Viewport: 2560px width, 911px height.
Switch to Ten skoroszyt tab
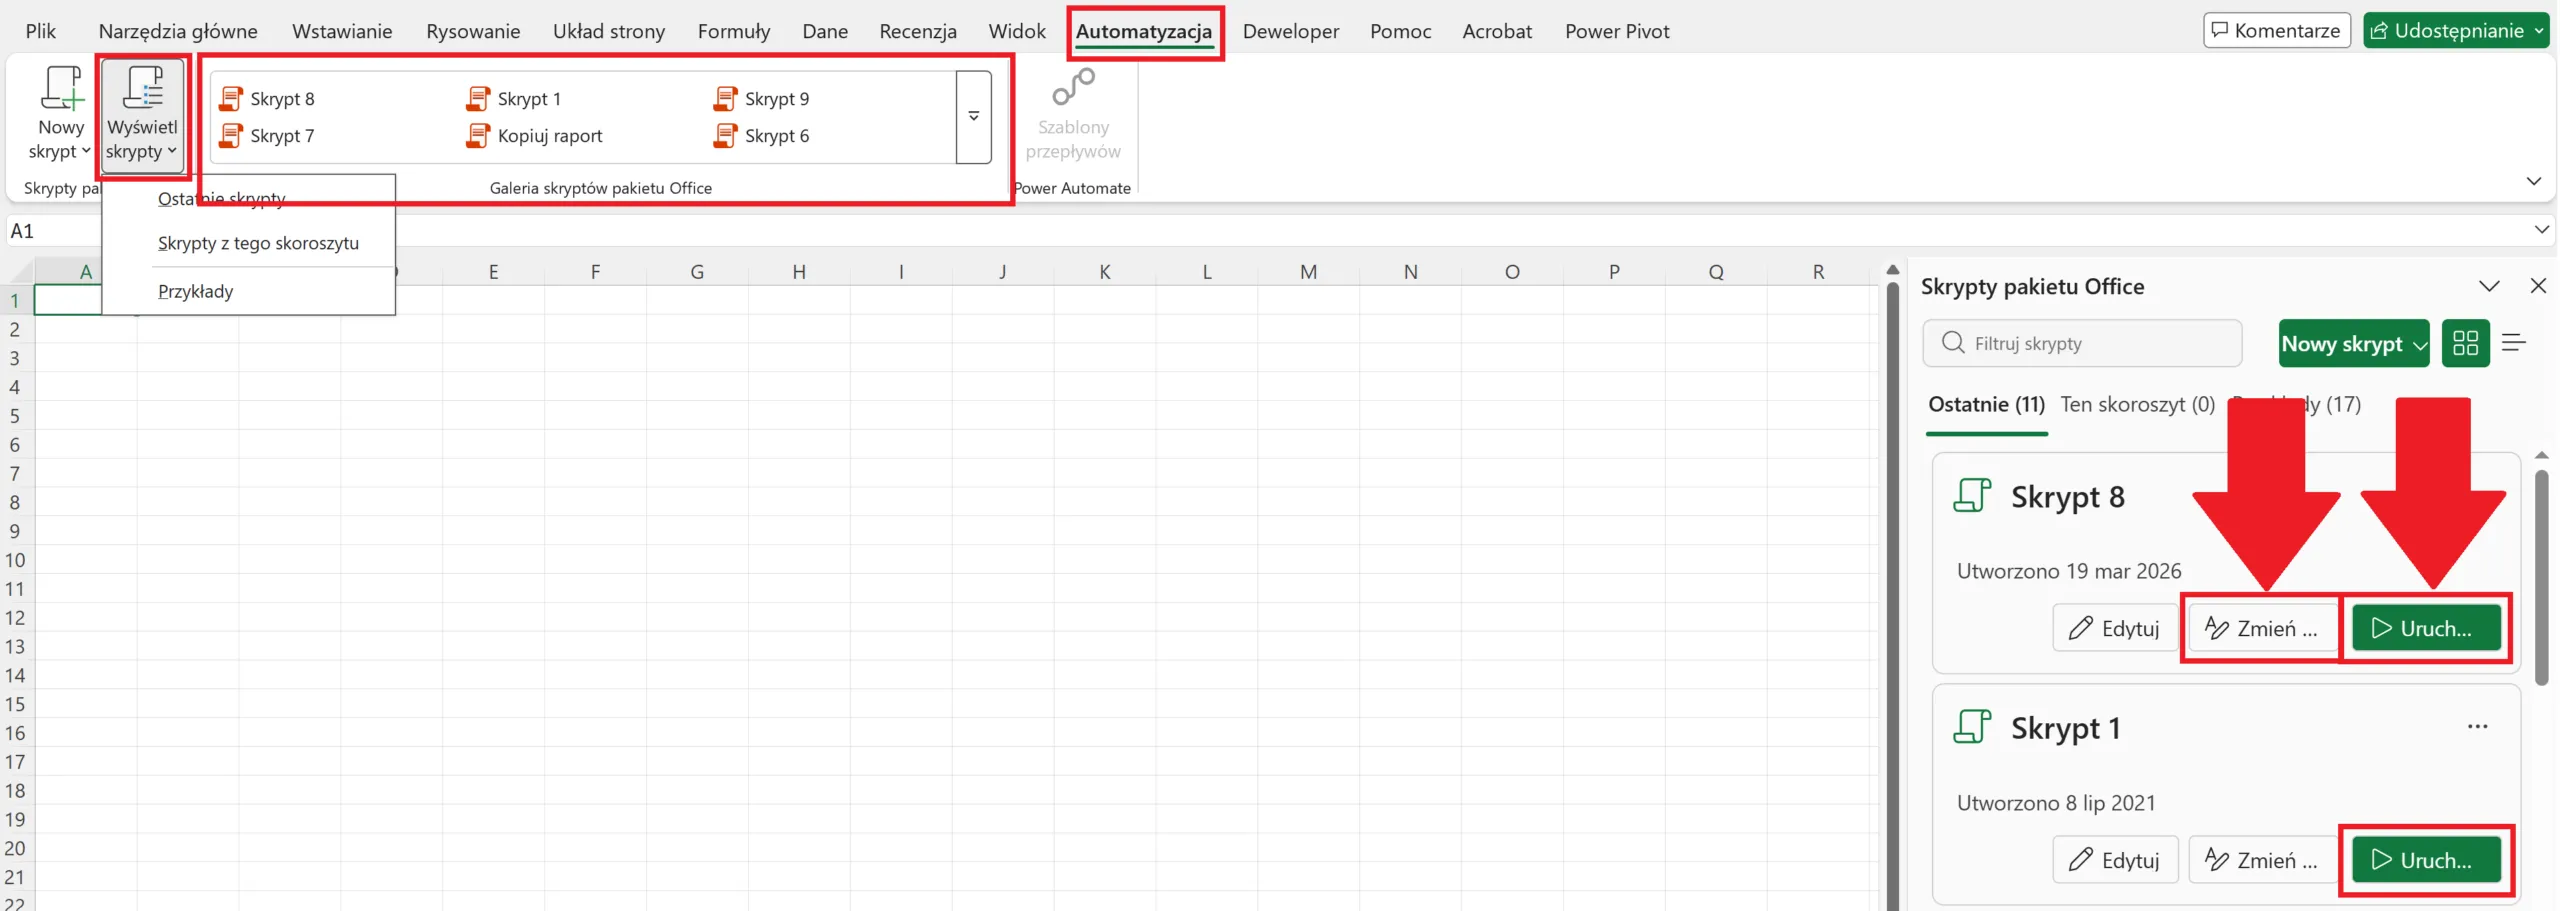tap(2137, 405)
